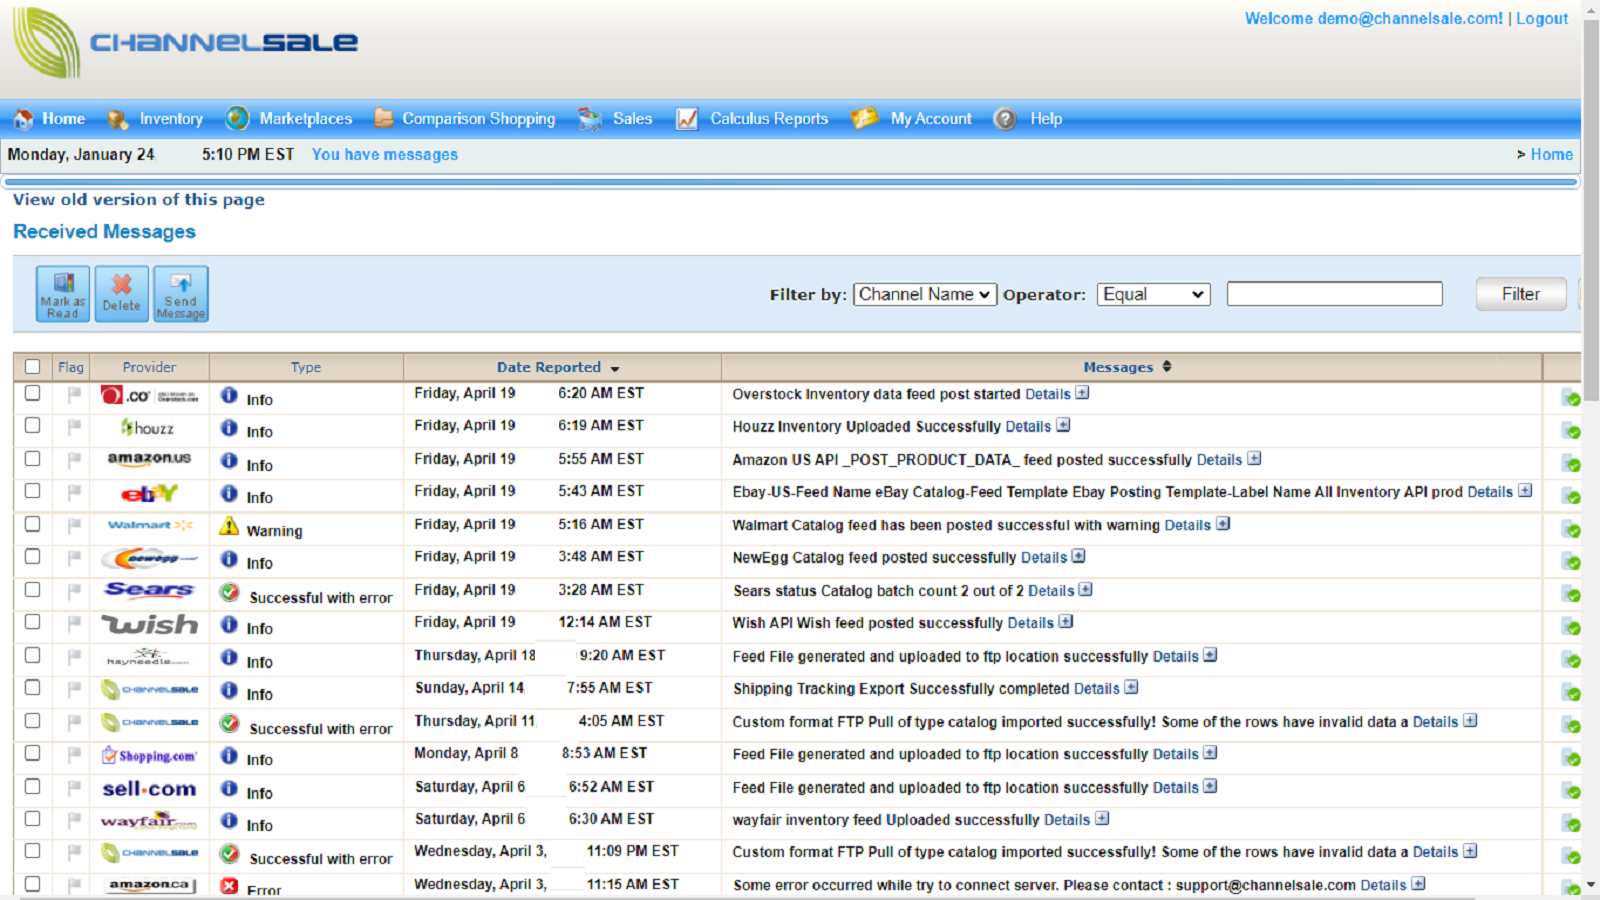Open the Operator dropdown showing Equal
1600x900 pixels.
point(1152,293)
